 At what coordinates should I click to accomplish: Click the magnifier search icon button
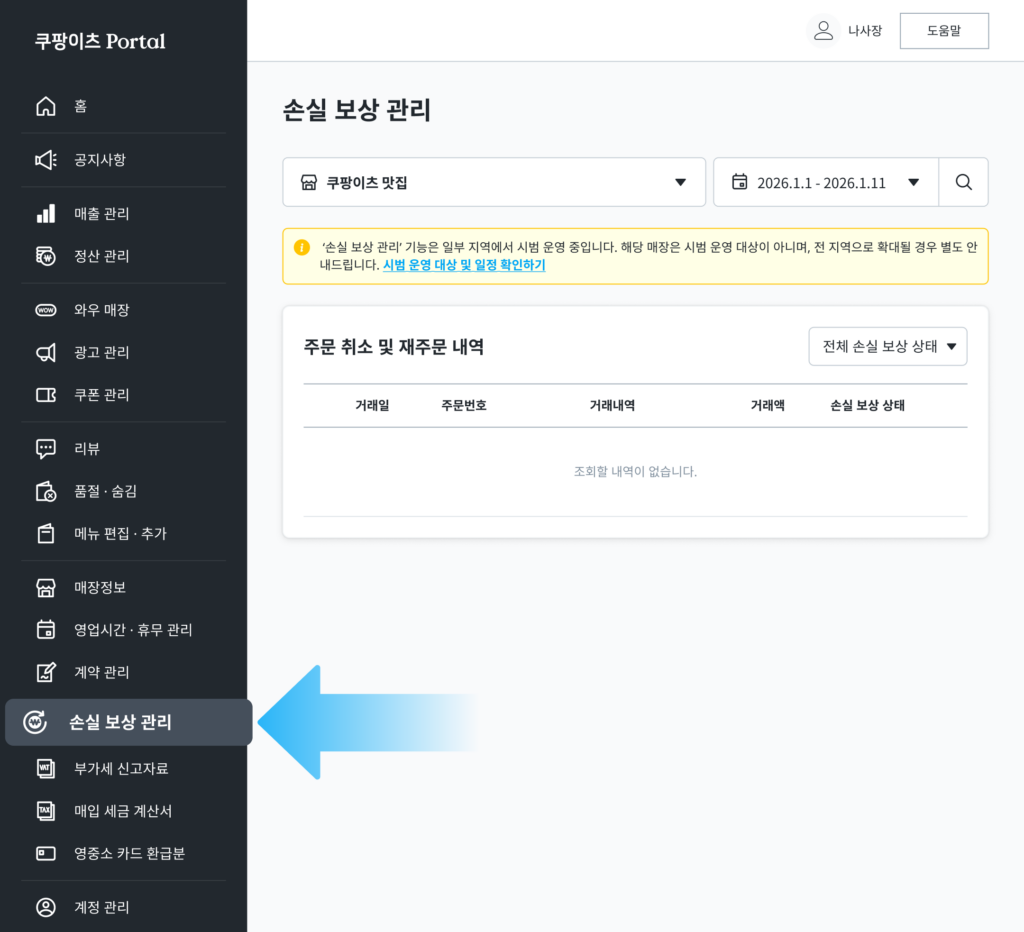click(963, 182)
